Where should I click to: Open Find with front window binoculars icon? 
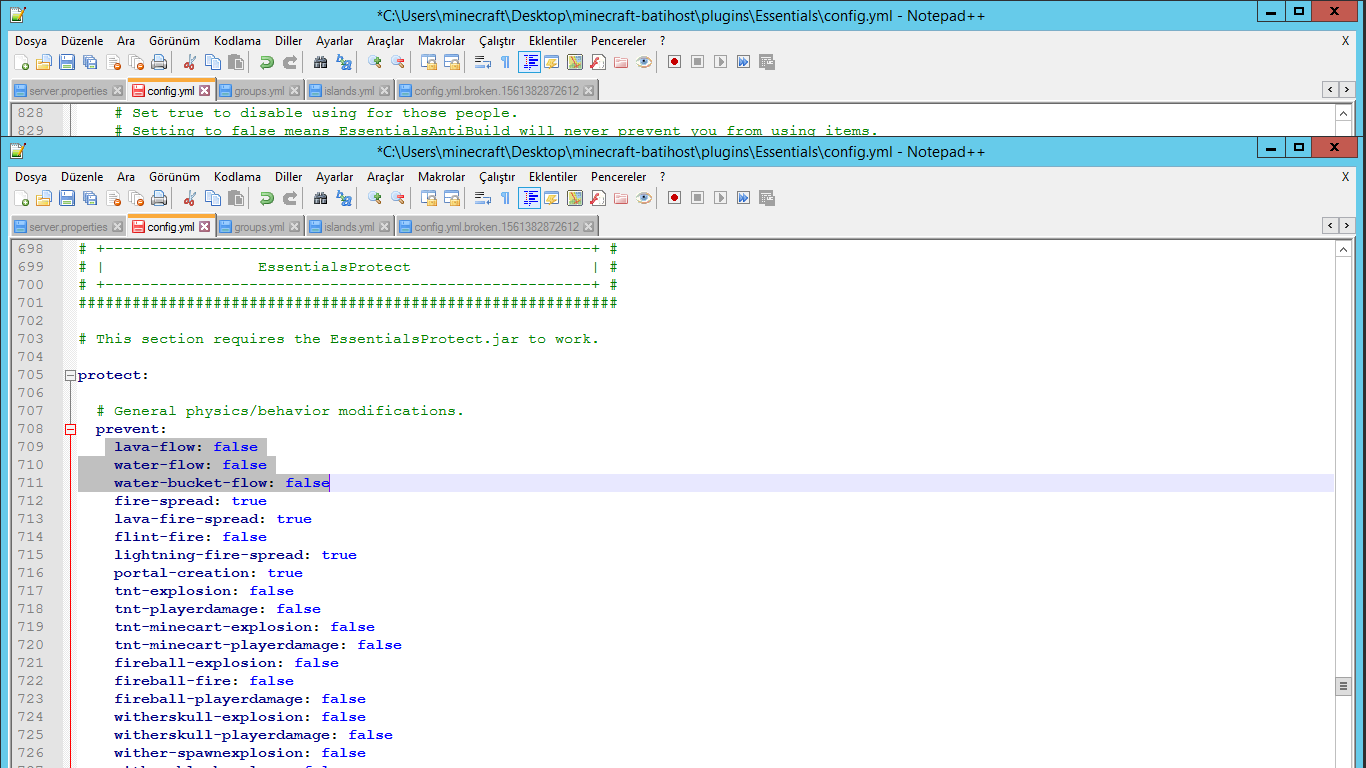click(x=320, y=198)
